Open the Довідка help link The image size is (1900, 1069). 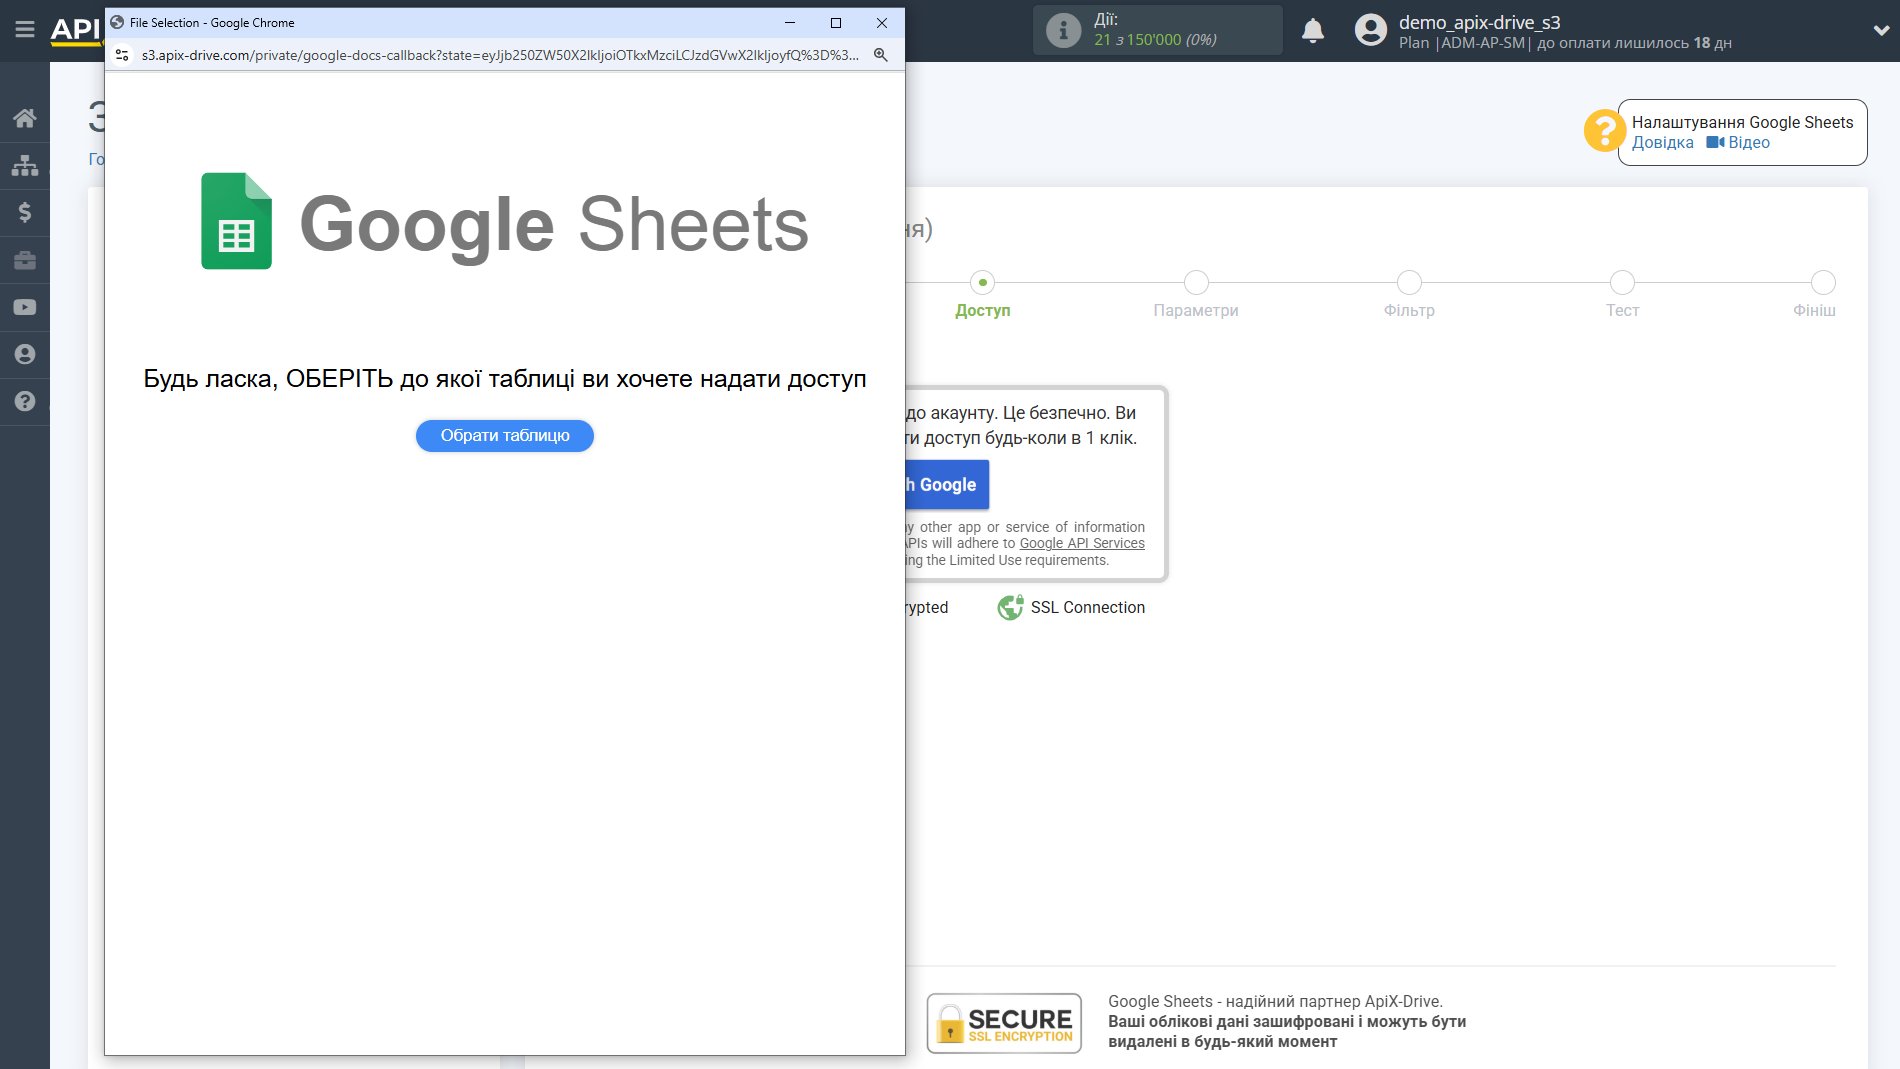click(1662, 143)
